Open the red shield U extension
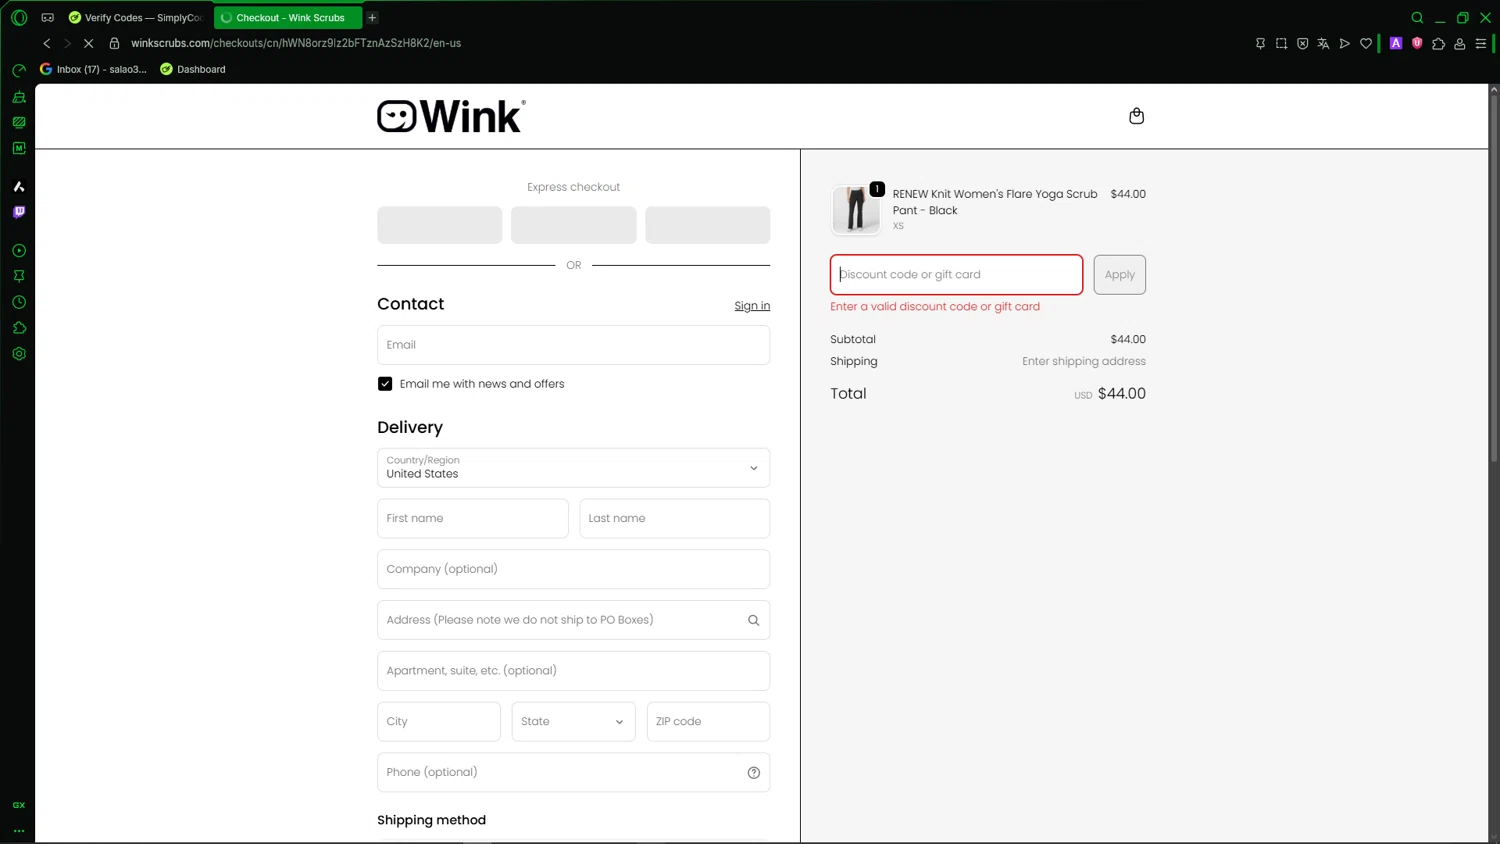 [x=1417, y=43]
